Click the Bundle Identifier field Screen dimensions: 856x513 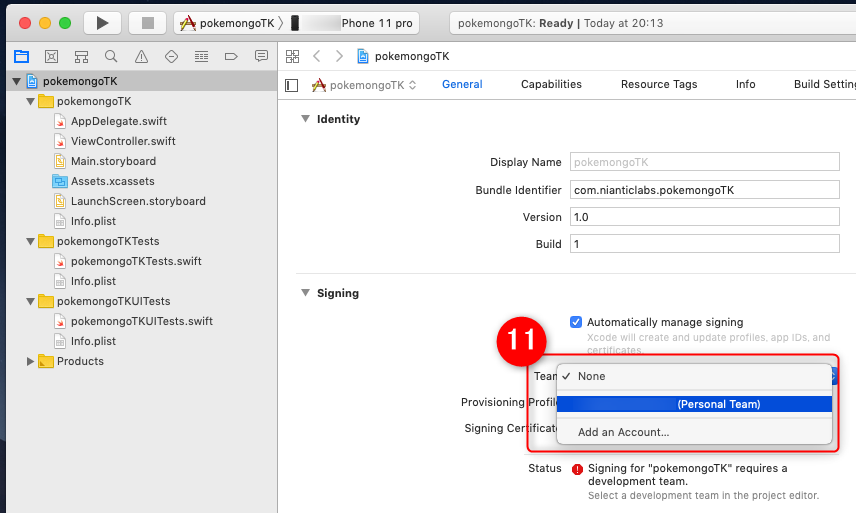(705, 190)
